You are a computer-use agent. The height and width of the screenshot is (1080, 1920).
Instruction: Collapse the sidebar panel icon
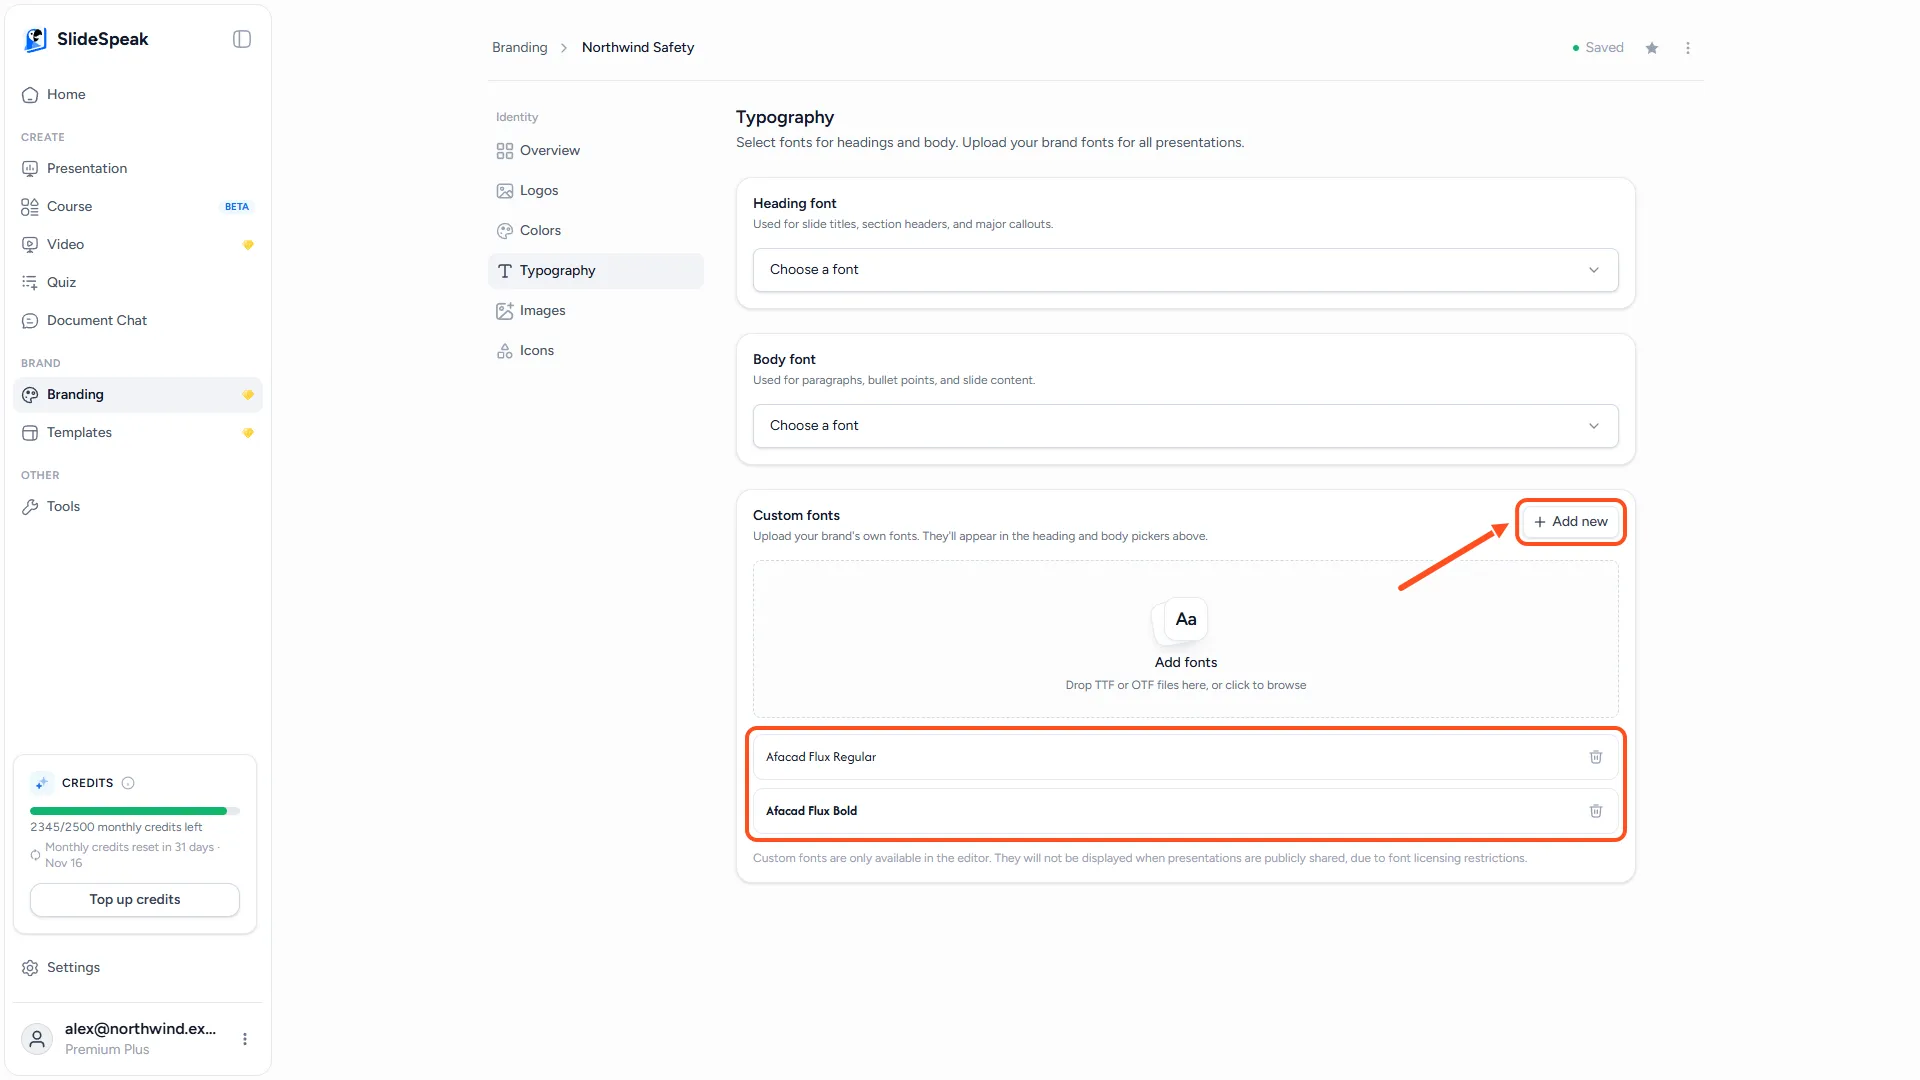pyautogui.click(x=242, y=39)
